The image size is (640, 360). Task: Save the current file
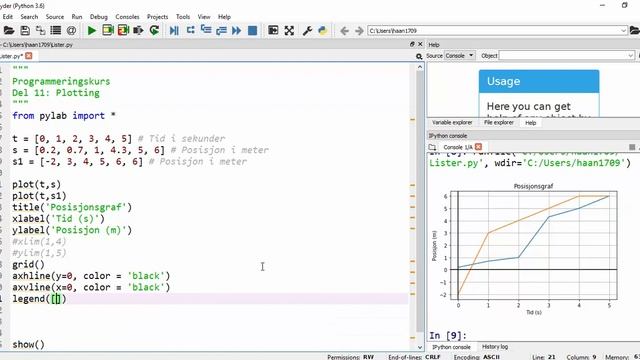click(25, 31)
